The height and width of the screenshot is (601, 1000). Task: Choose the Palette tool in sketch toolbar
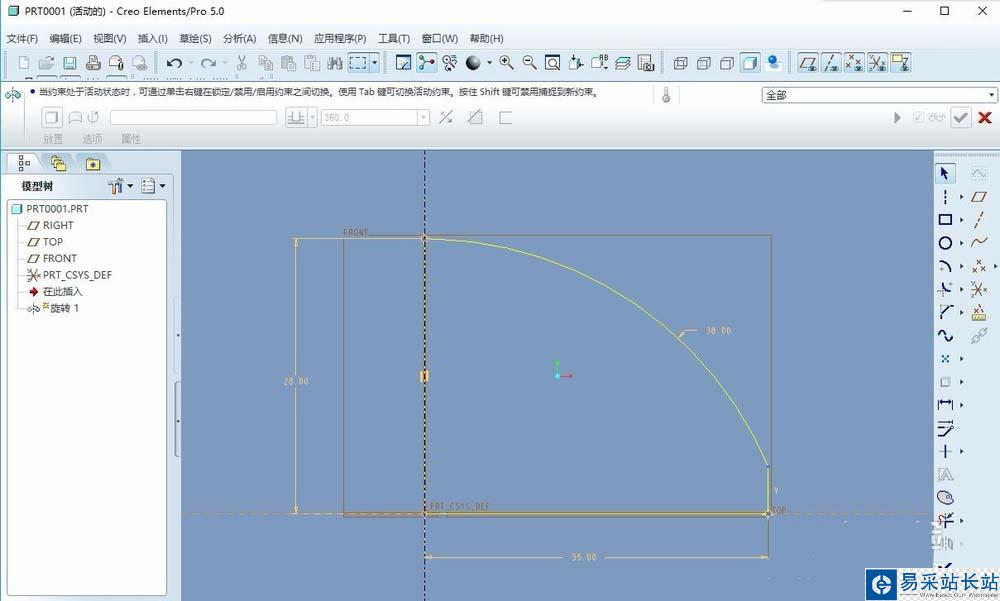(945, 497)
